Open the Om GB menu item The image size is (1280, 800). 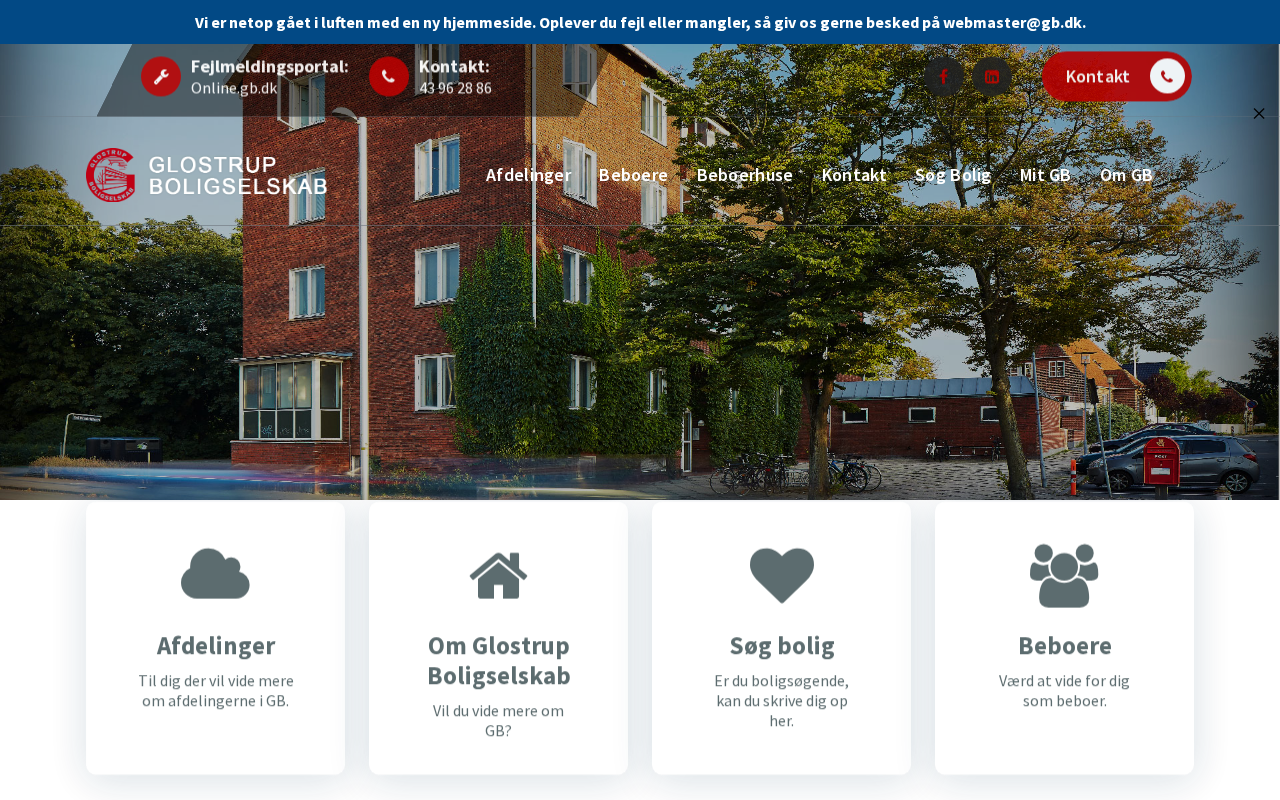(x=1126, y=175)
